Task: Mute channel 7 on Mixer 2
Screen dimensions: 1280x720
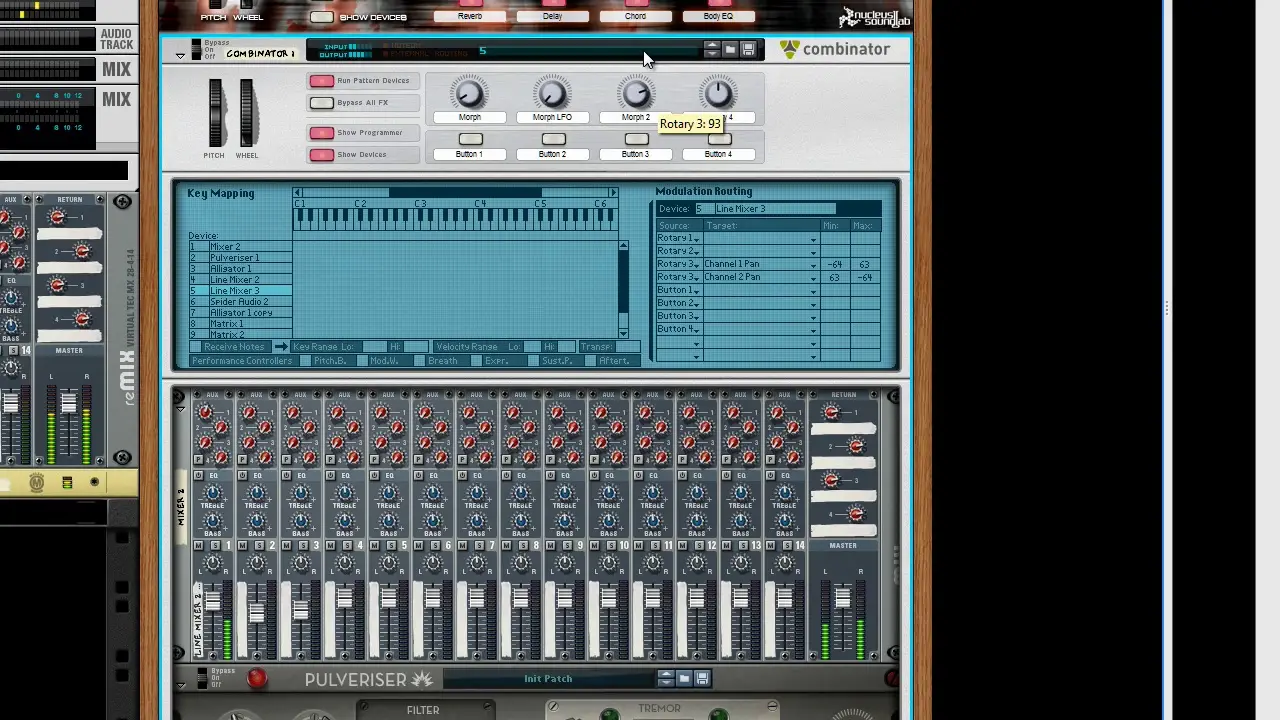Action: (x=462, y=545)
